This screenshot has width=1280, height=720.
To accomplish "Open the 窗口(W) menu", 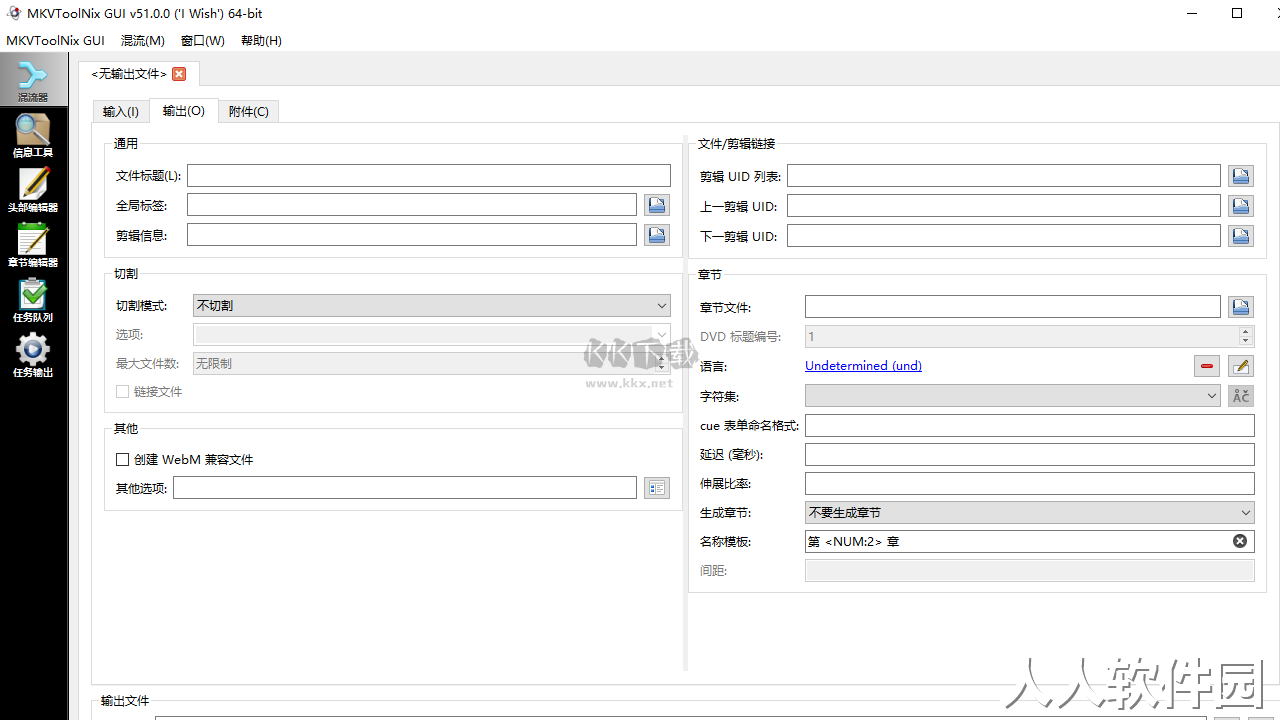I will pyautogui.click(x=203, y=41).
